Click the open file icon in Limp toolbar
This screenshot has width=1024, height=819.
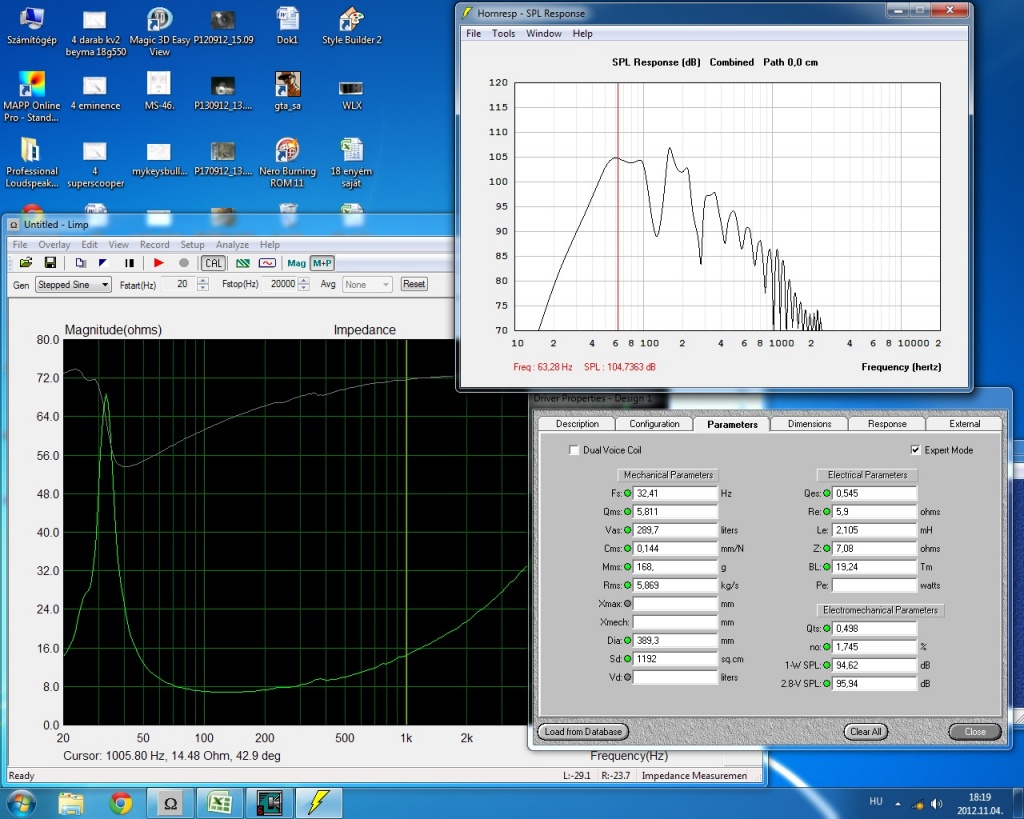[27, 263]
